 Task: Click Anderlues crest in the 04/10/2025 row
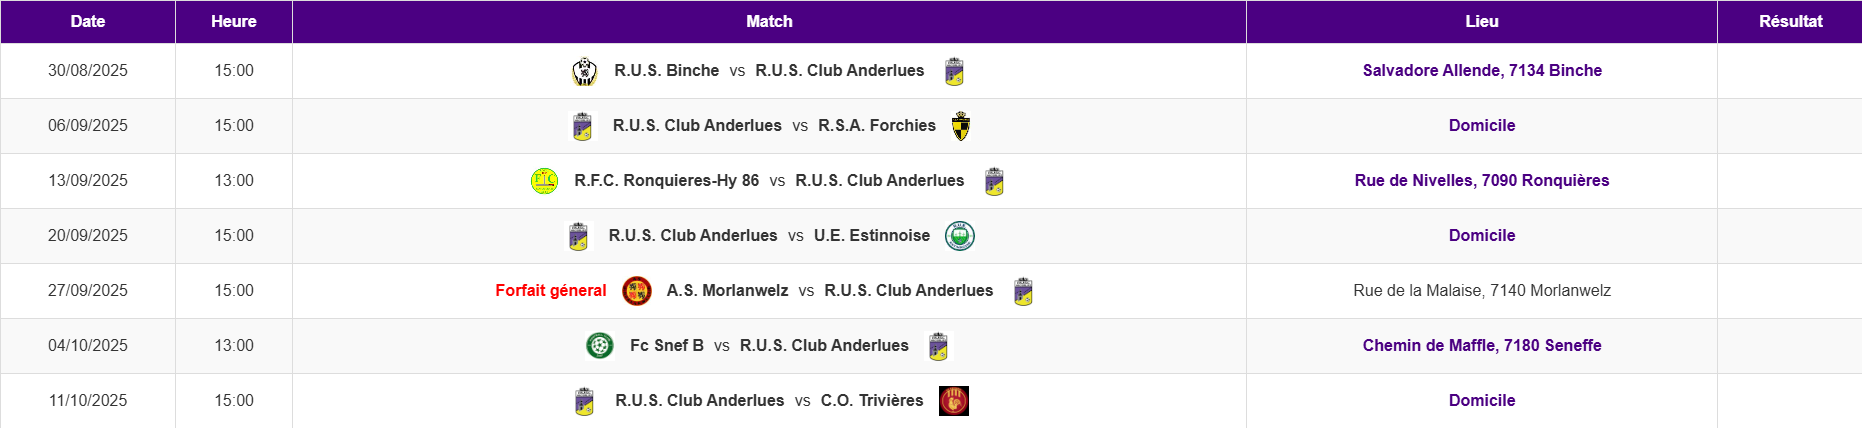(x=938, y=346)
